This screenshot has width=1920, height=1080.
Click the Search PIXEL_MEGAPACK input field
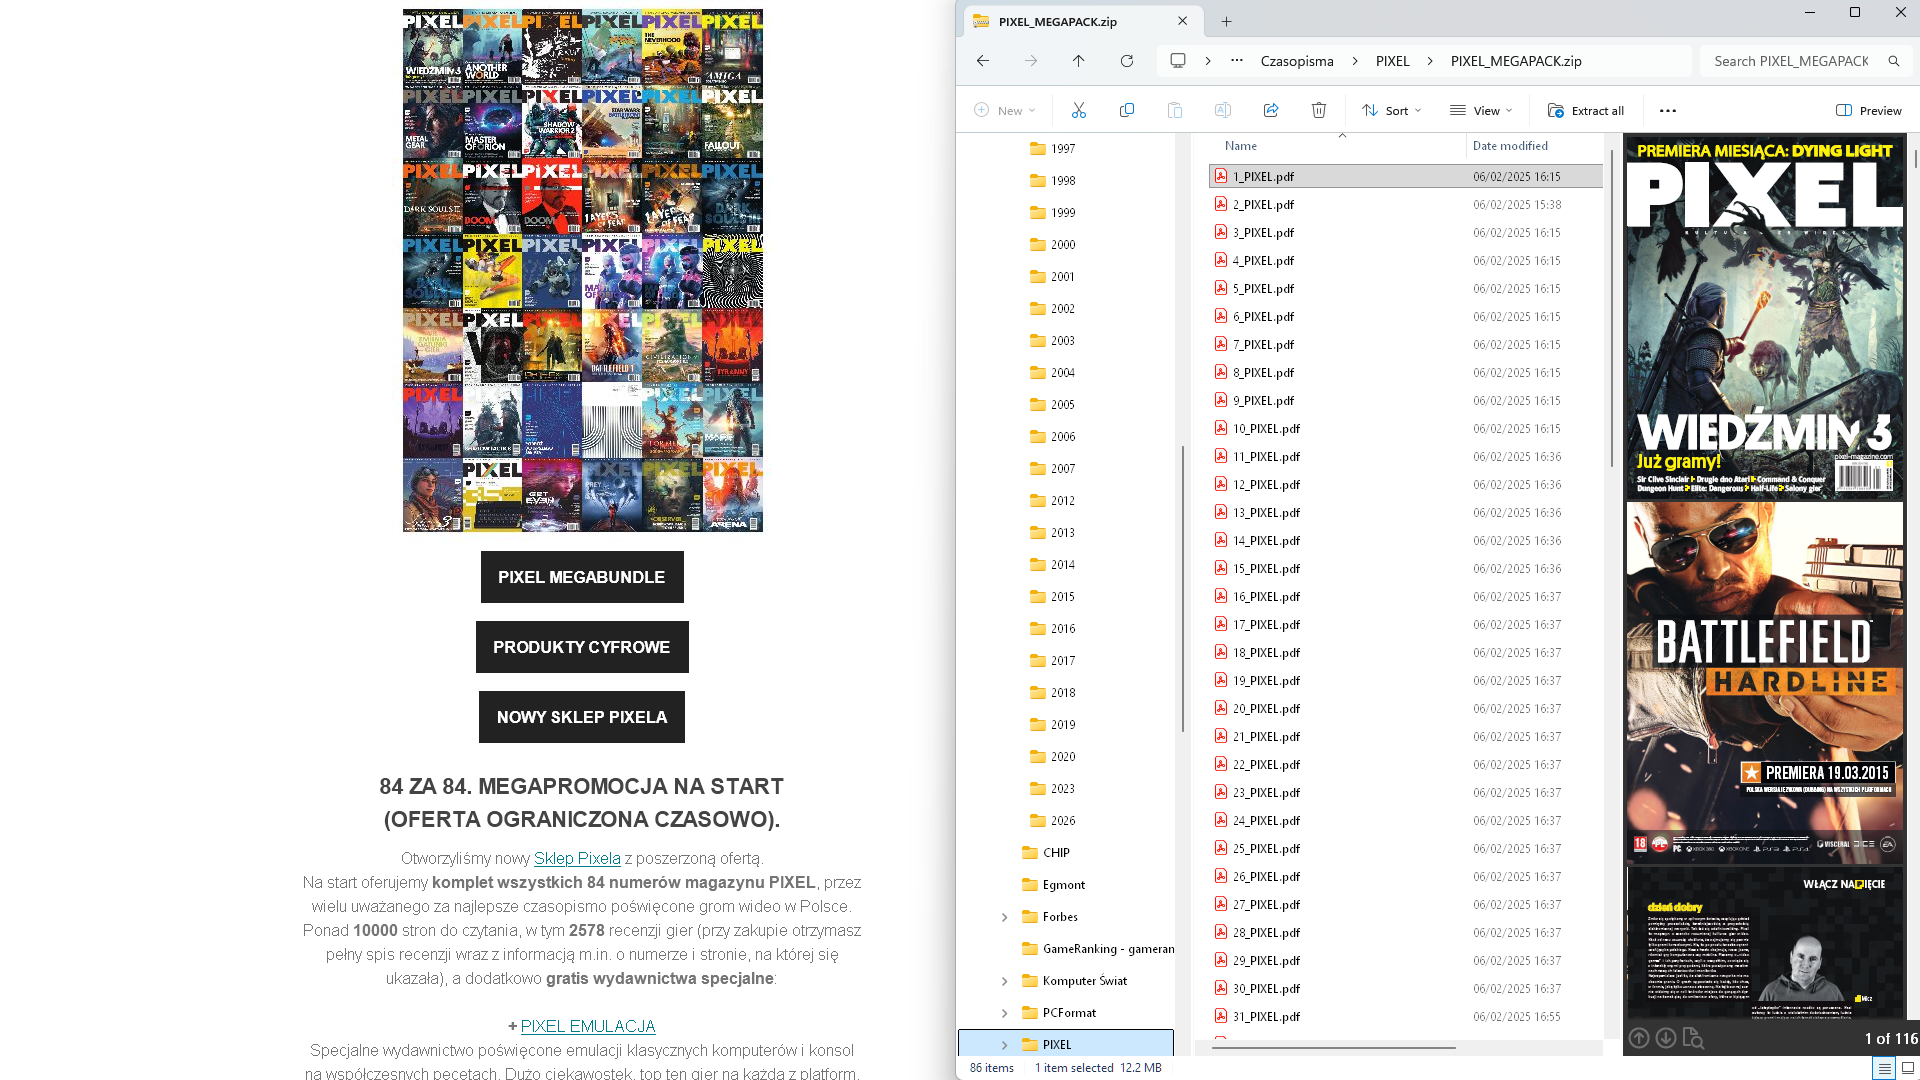[1790, 61]
